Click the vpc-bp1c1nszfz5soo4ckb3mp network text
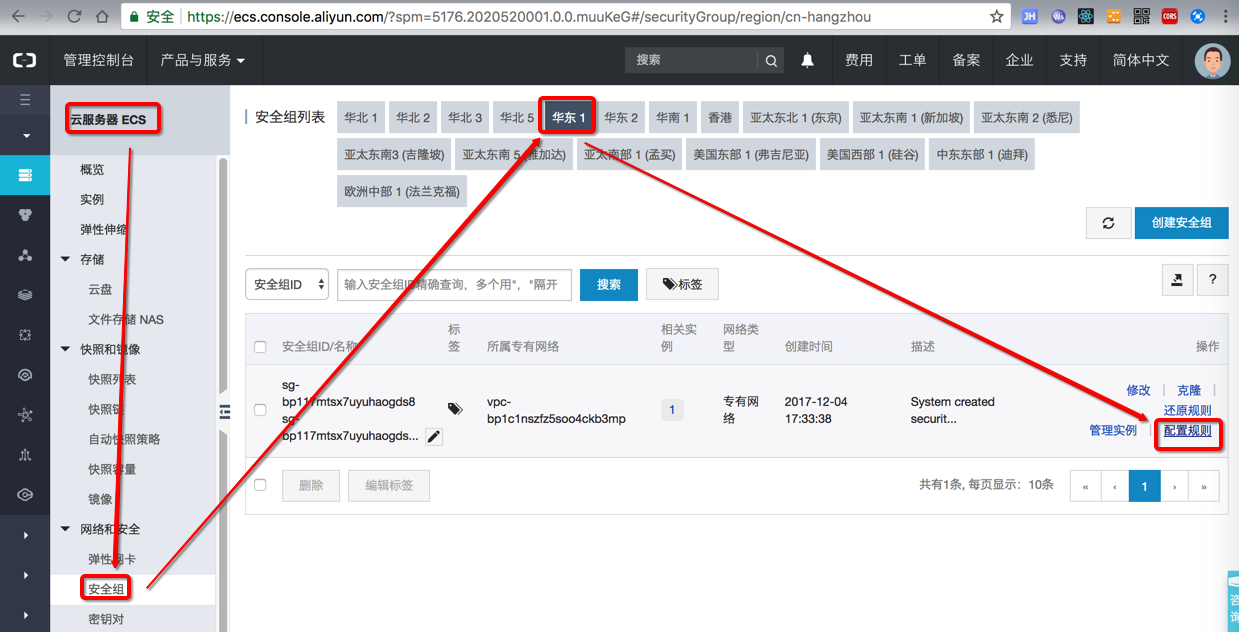 pos(556,410)
